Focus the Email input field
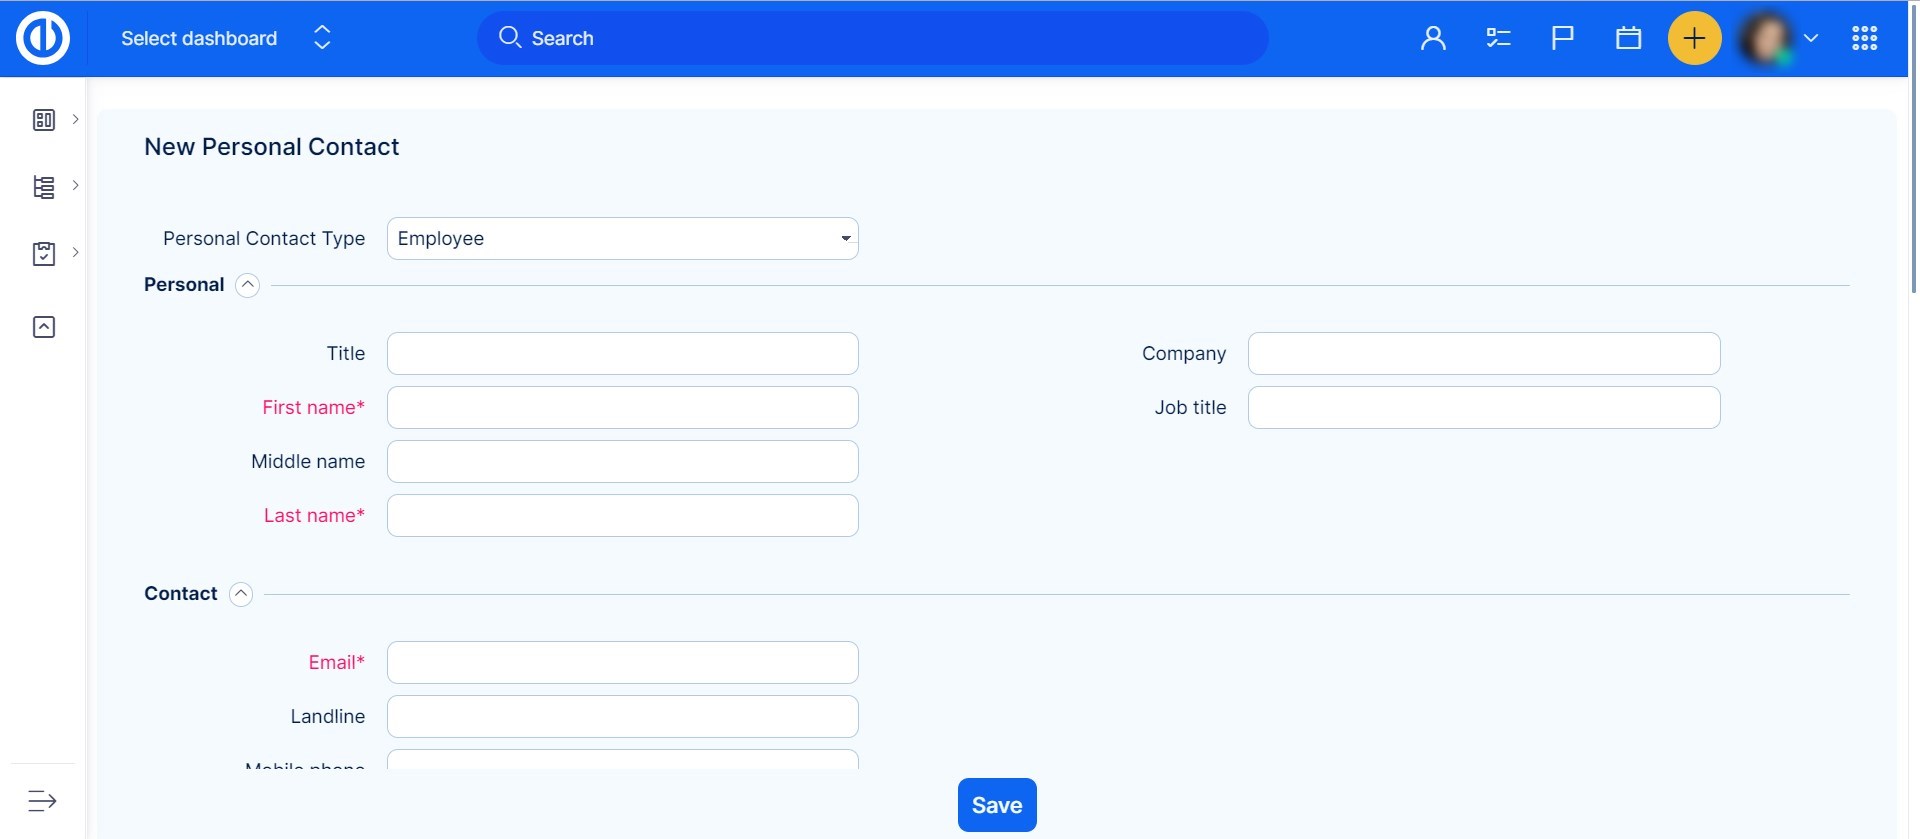Screen dimensions: 1920x839 point(622,663)
